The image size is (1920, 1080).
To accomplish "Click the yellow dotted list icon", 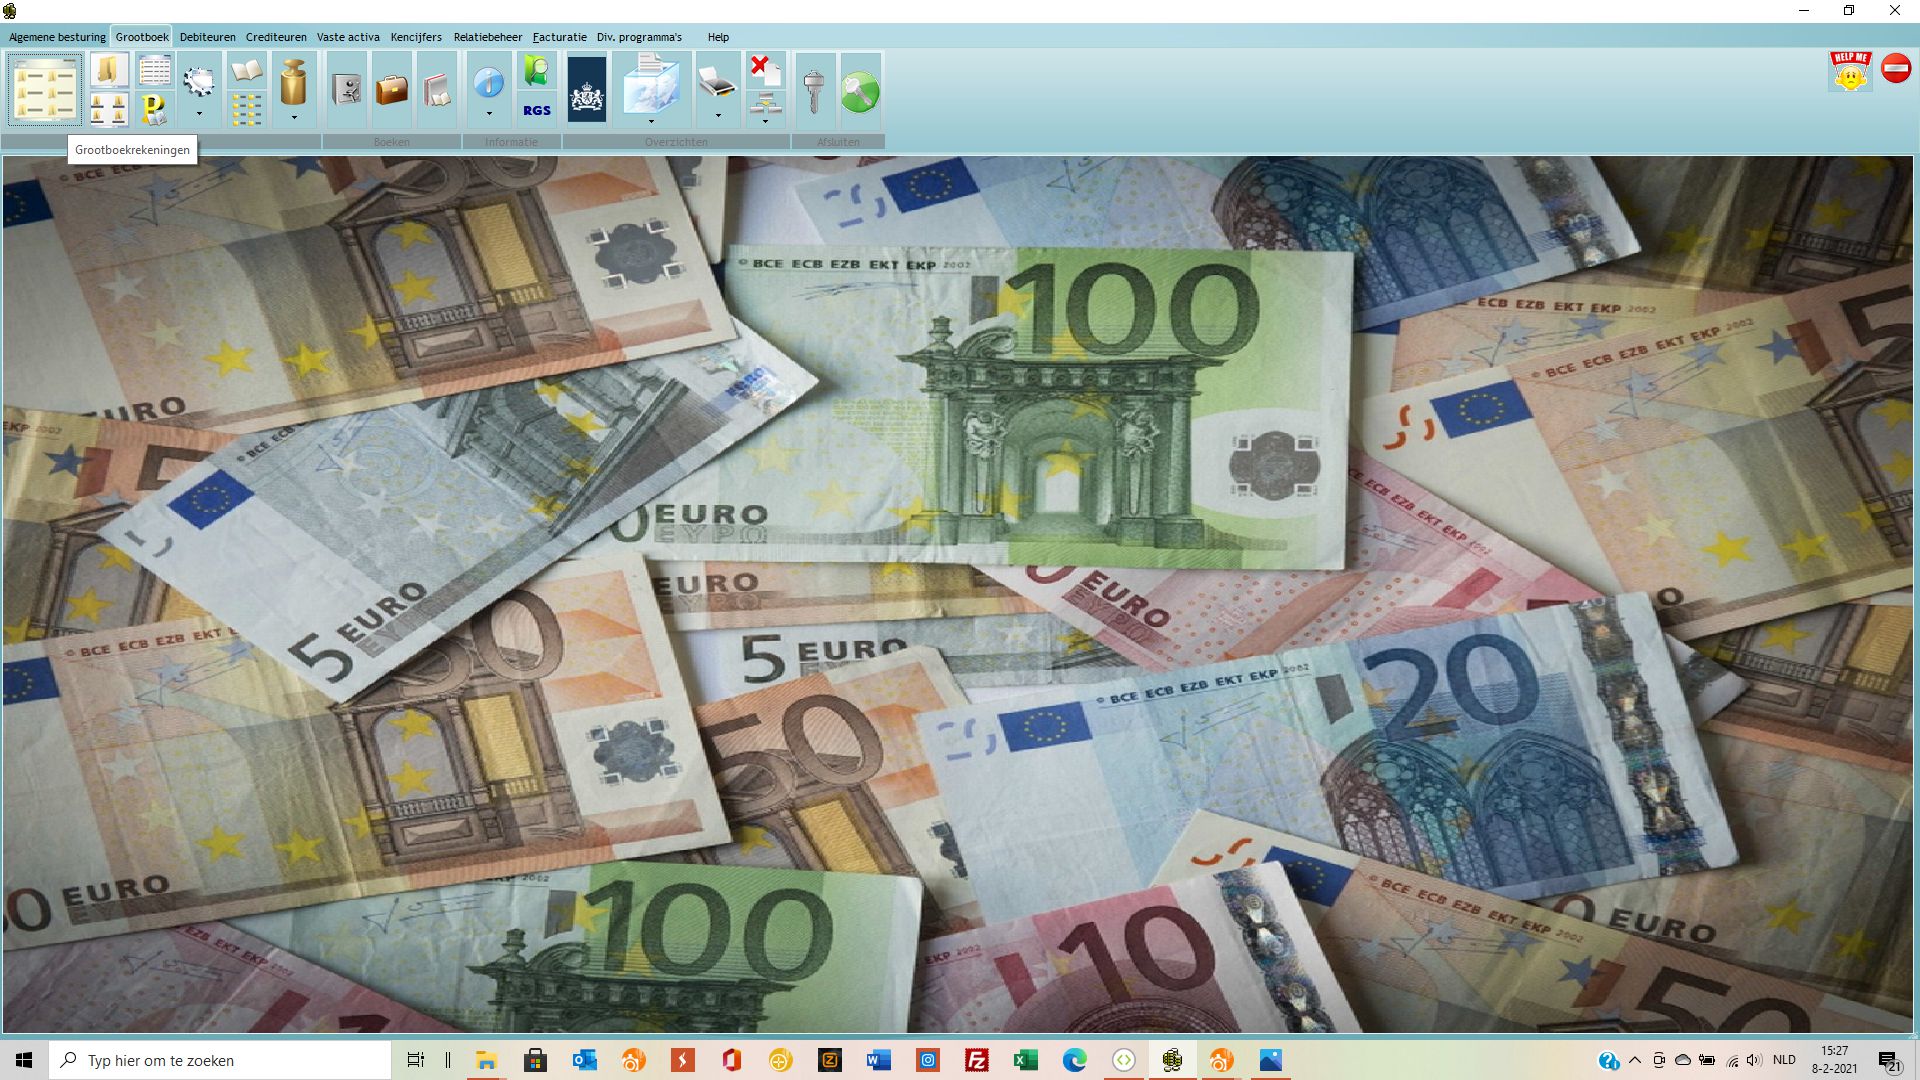I will pos(246,109).
